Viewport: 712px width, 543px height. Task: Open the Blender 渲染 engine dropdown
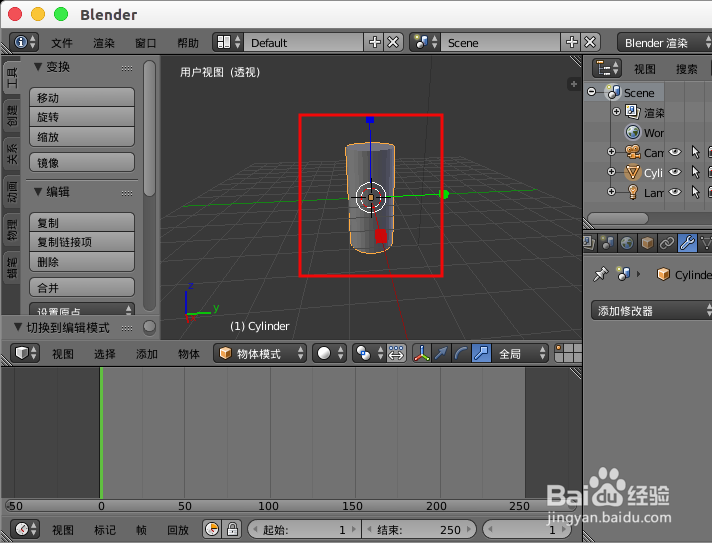[664, 43]
